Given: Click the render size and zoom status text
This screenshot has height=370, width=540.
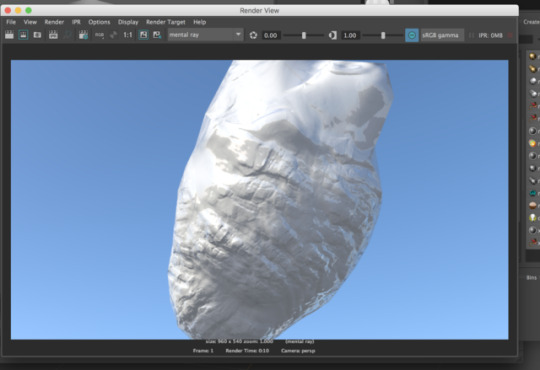Looking at the screenshot, I should point(239,341).
